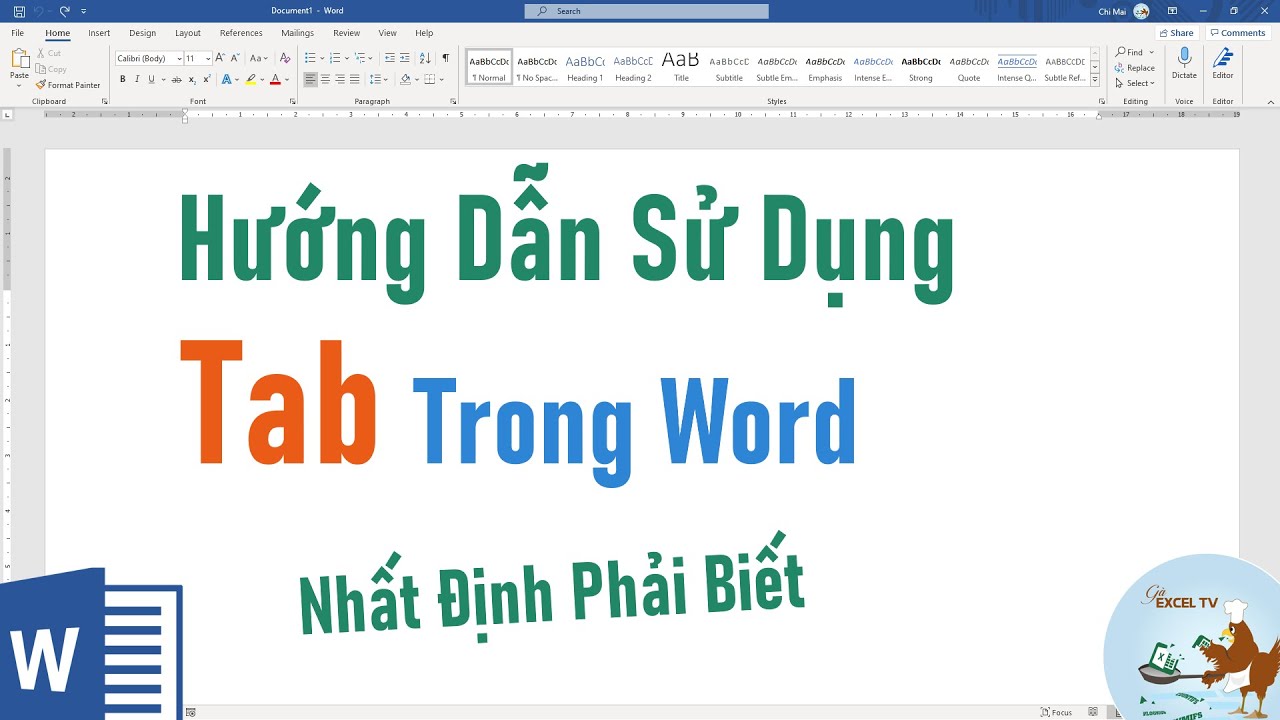Apply the No Spacing style

[537, 67]
